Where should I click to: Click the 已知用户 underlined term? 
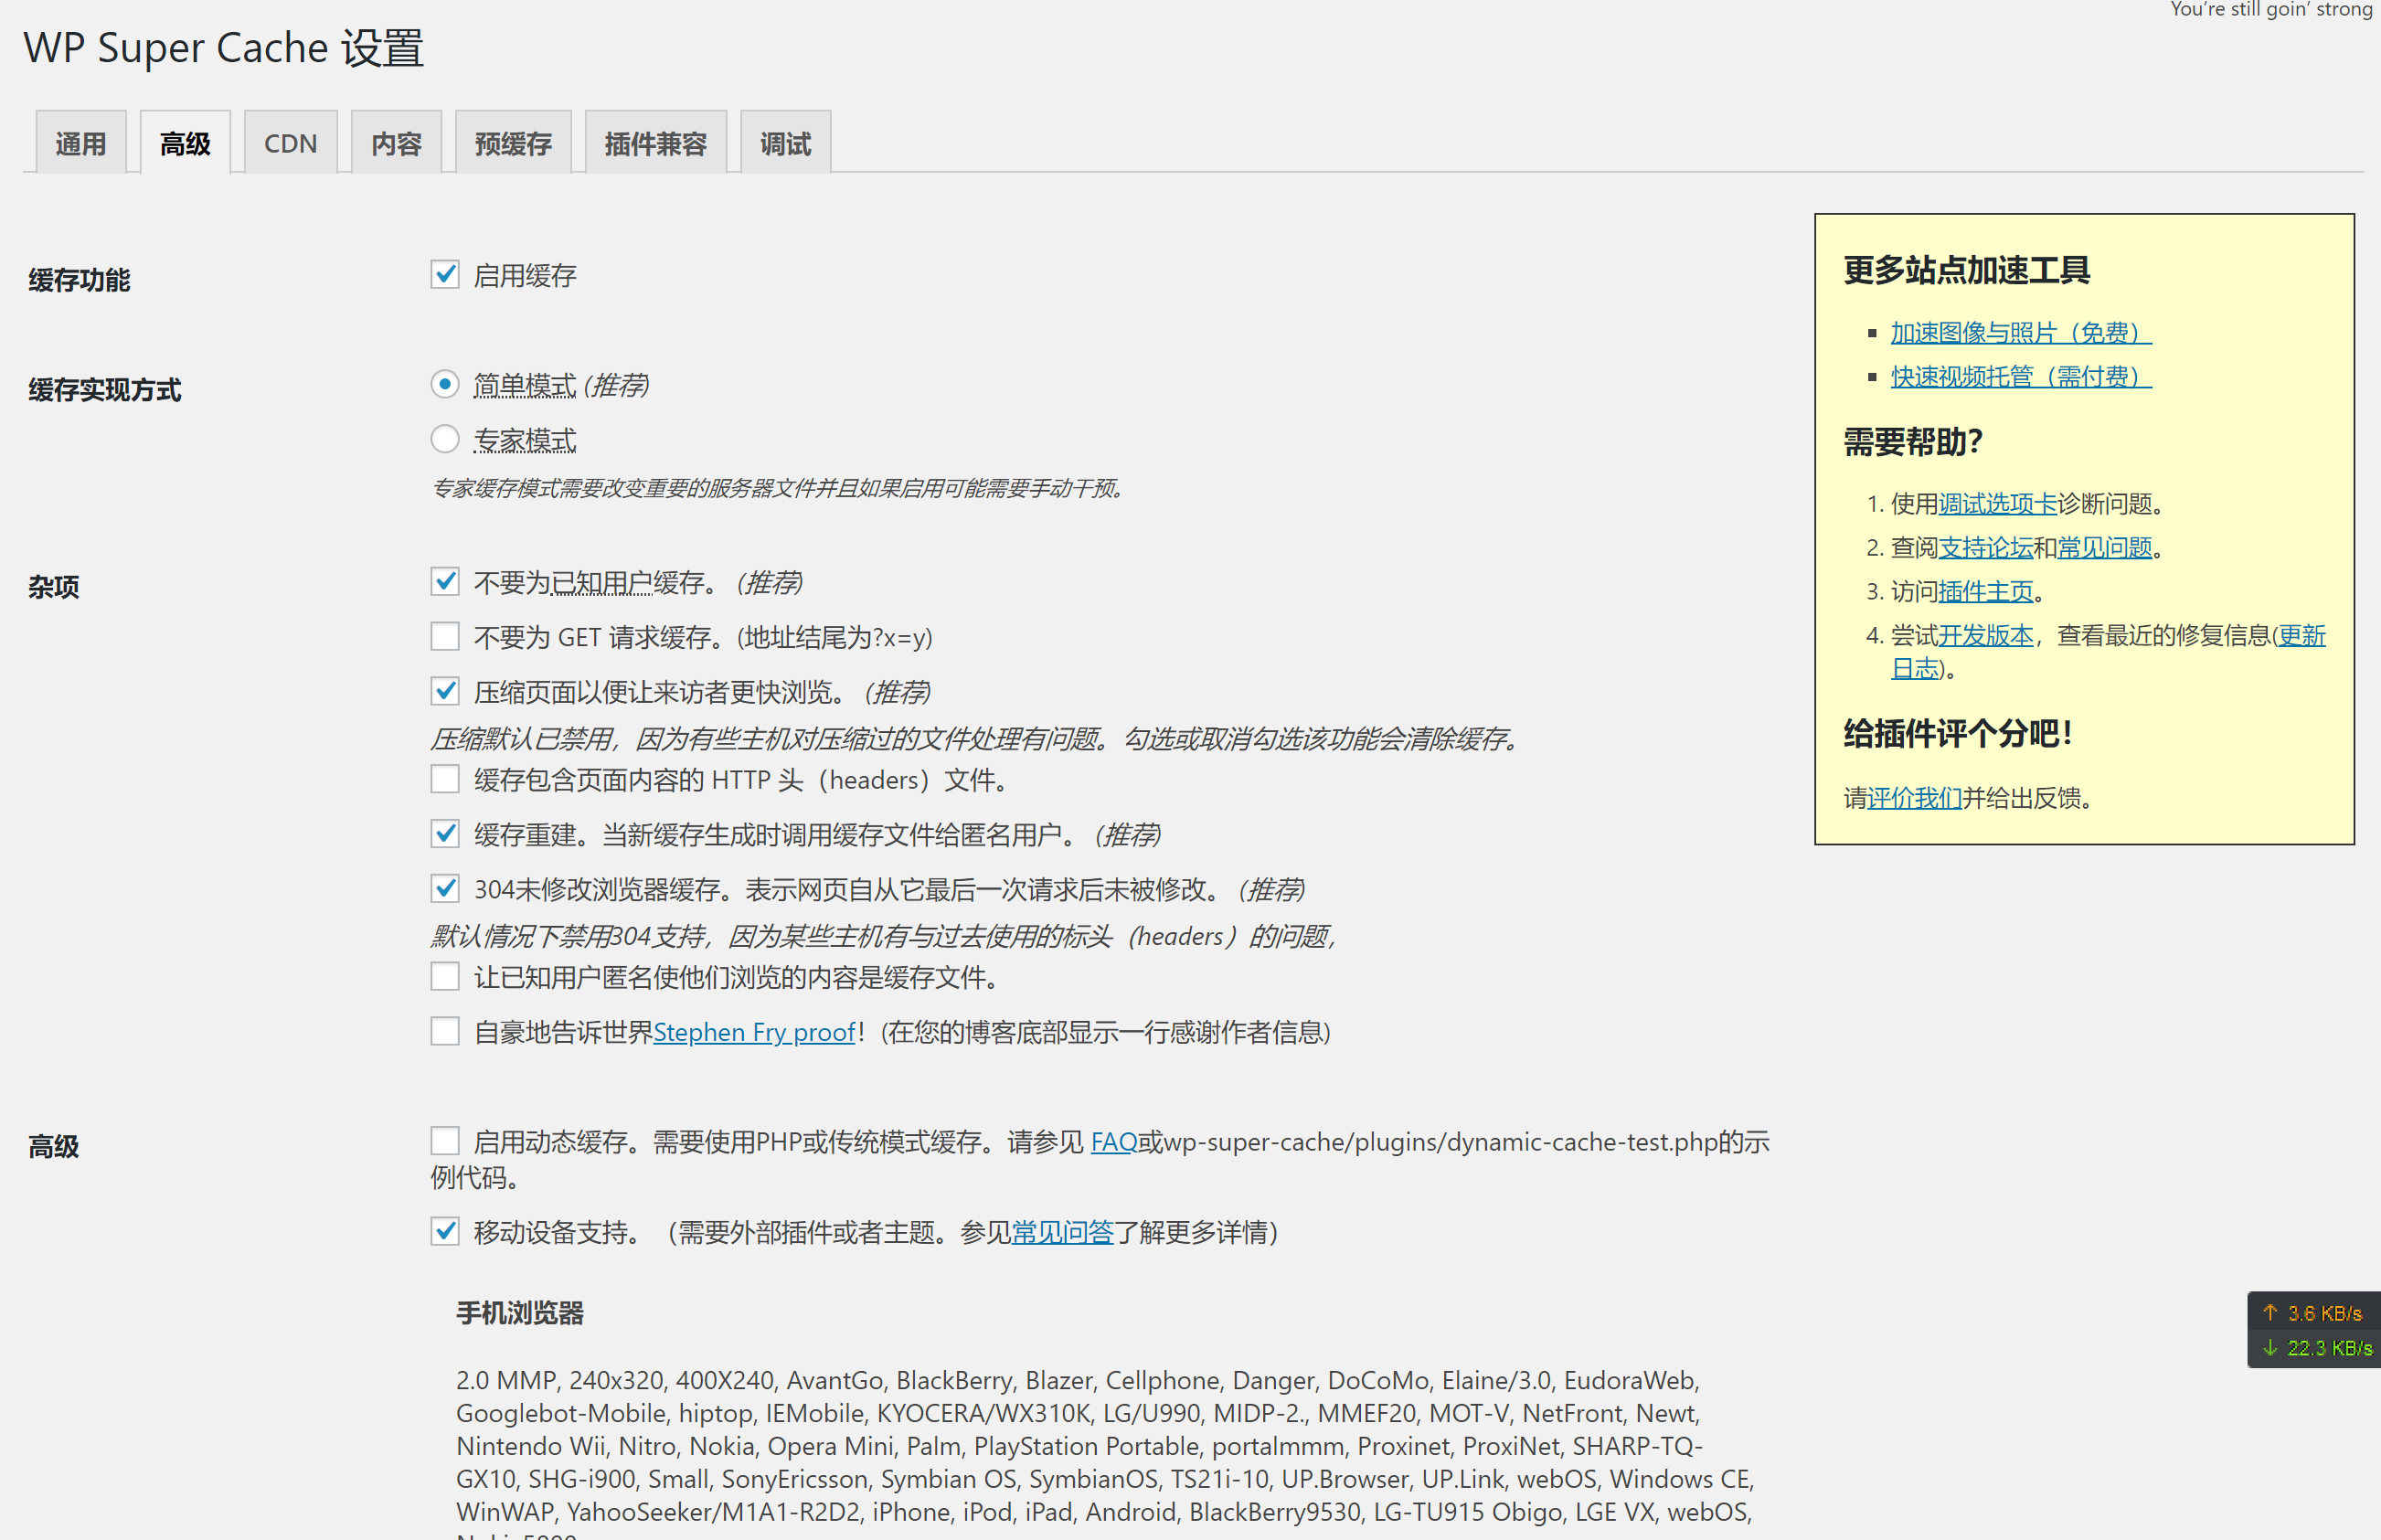(x=602, y=582)
